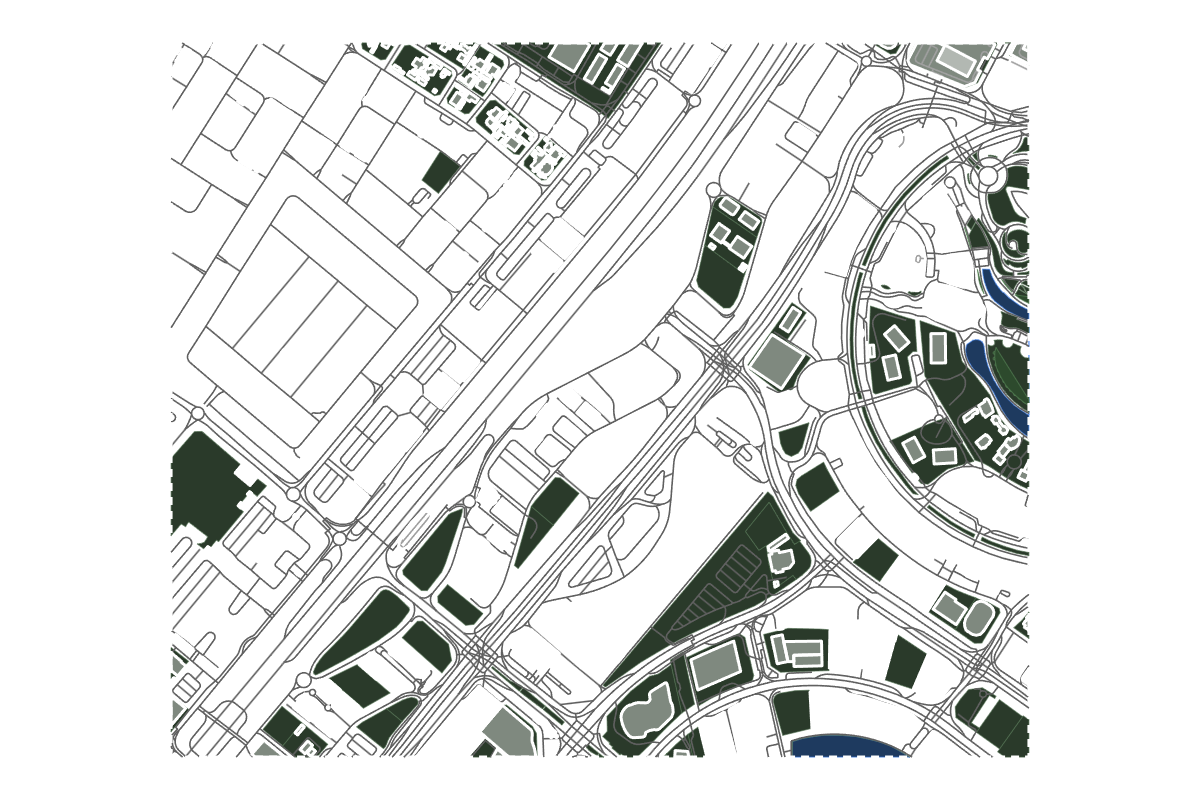Click the blue semicircular lake at bottom edge
Viewport: 1200px width, 800px height.
pos(851,747)
